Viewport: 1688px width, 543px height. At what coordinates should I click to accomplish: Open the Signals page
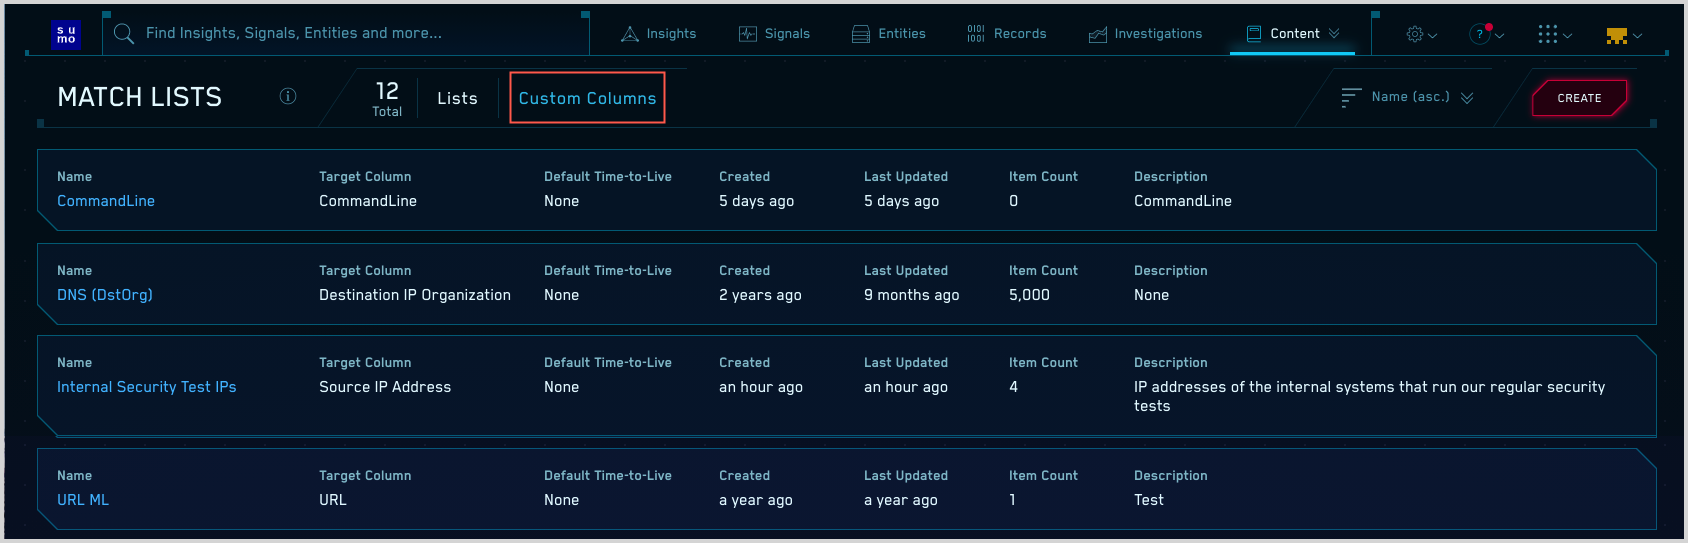(x=775, y=34)
